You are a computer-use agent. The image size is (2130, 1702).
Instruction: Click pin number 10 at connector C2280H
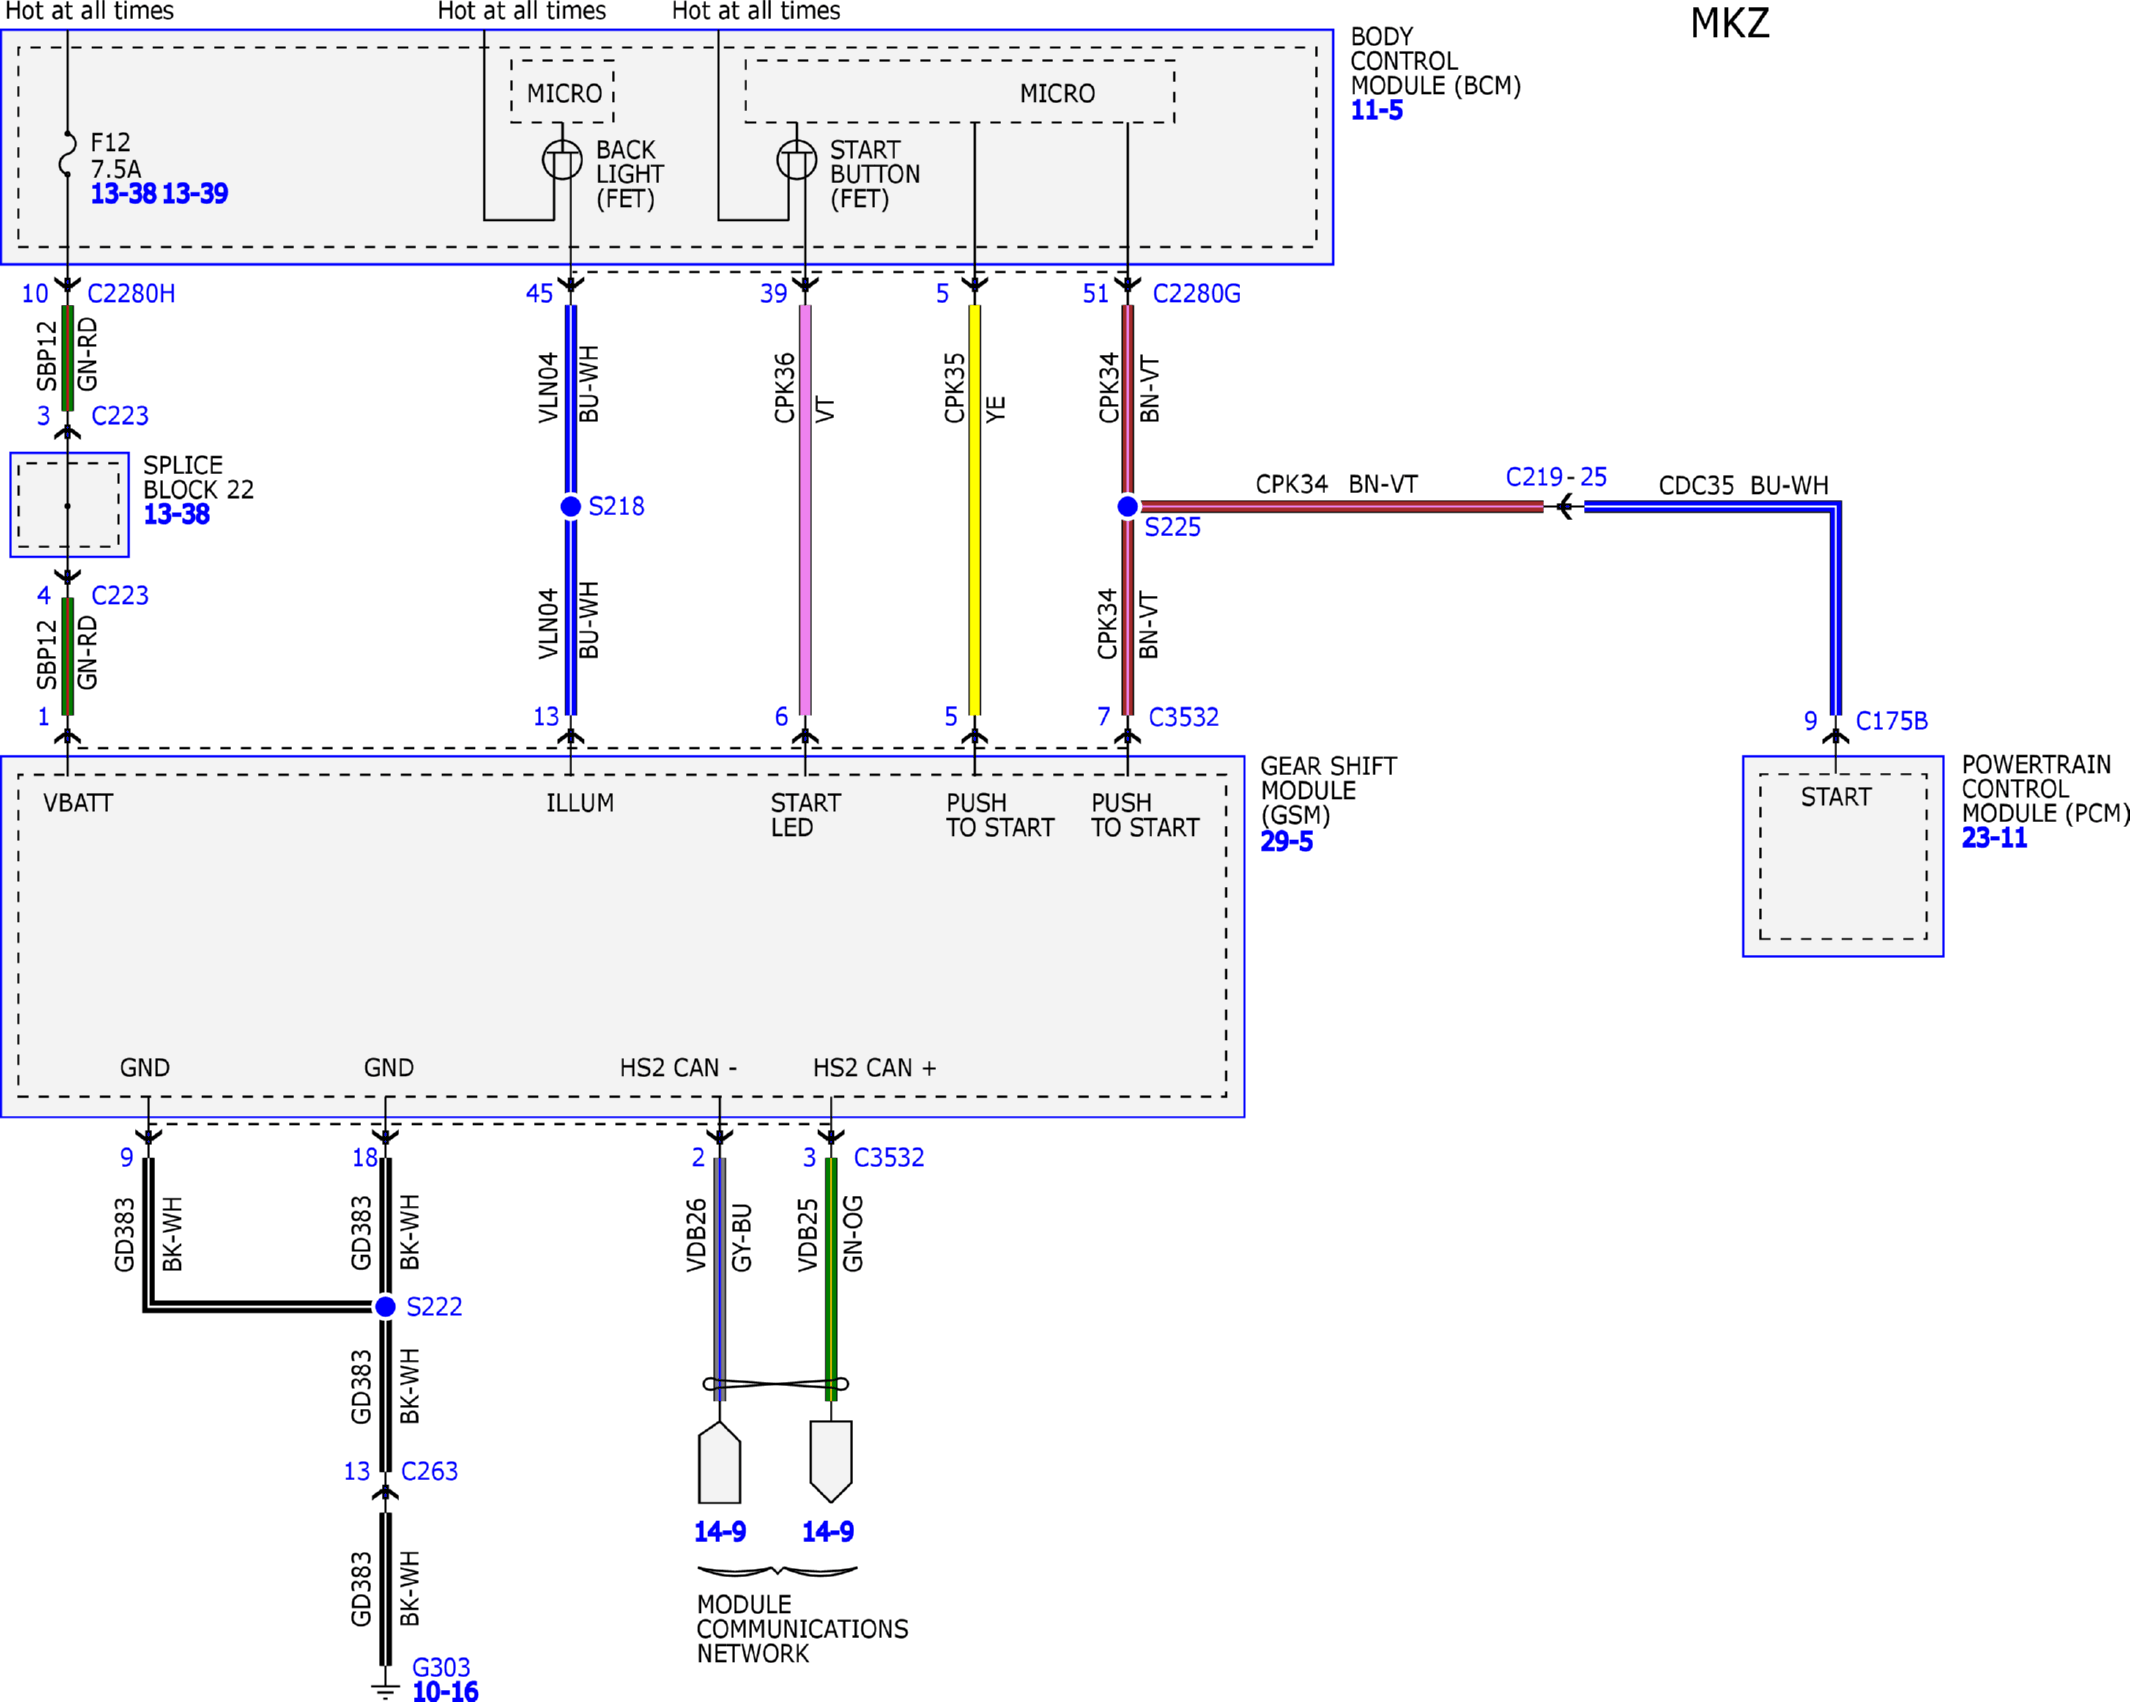pyautogui.click(x=35, y=293)
